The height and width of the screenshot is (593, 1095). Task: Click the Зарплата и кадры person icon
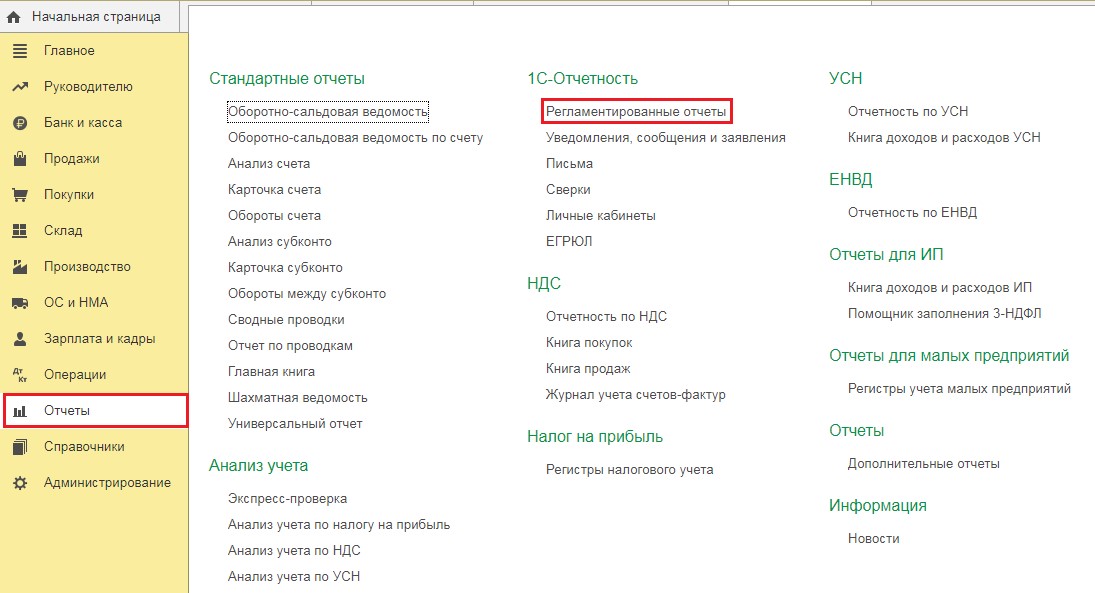20,339
